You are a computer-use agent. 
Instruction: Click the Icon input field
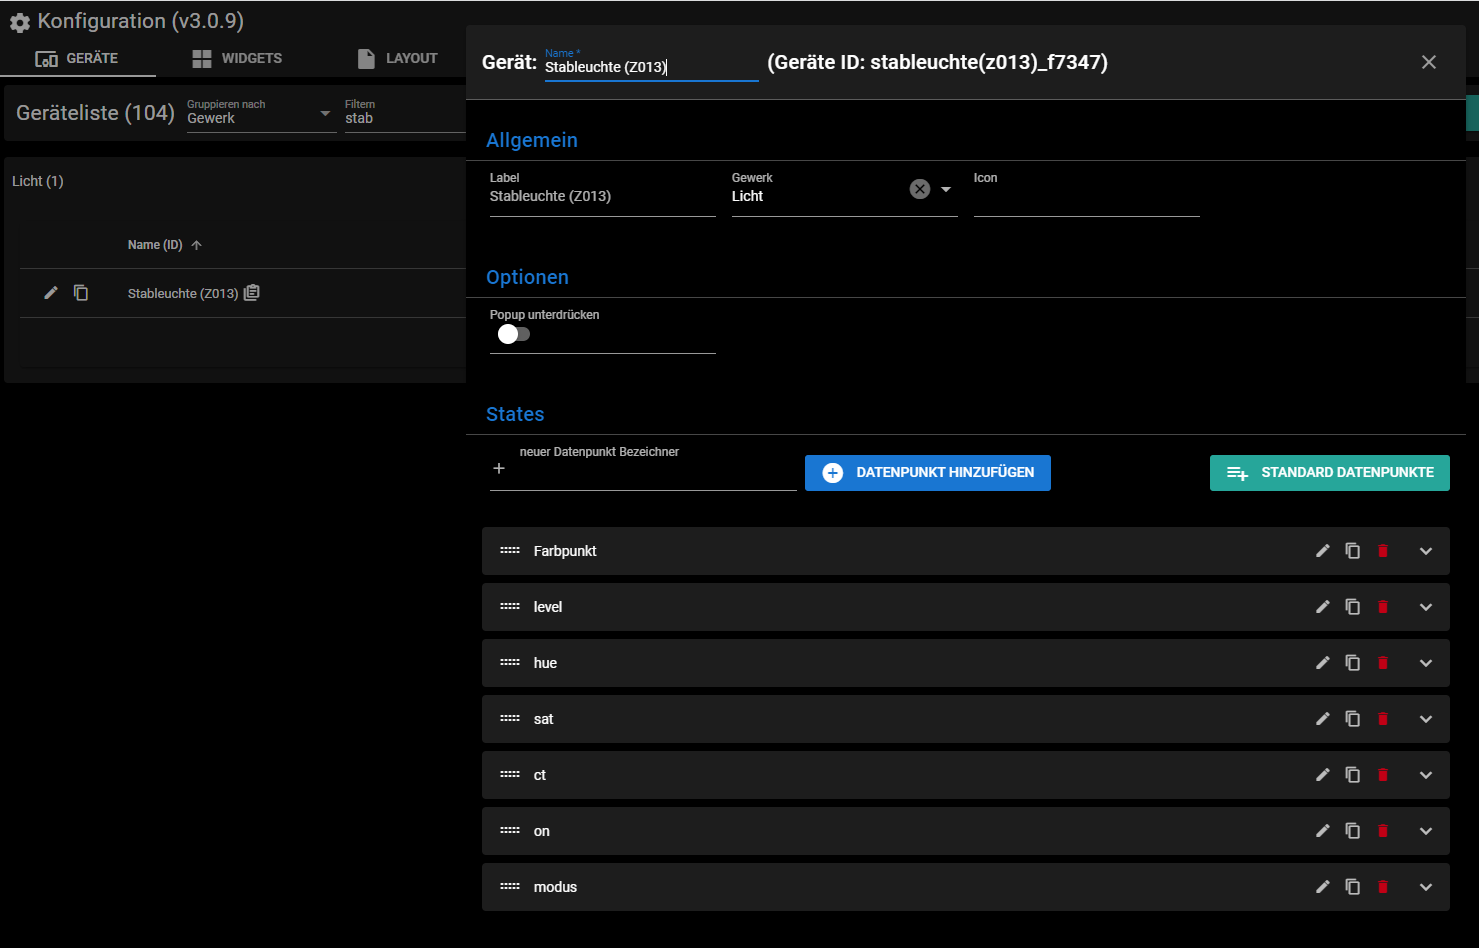click(1086, 196)
